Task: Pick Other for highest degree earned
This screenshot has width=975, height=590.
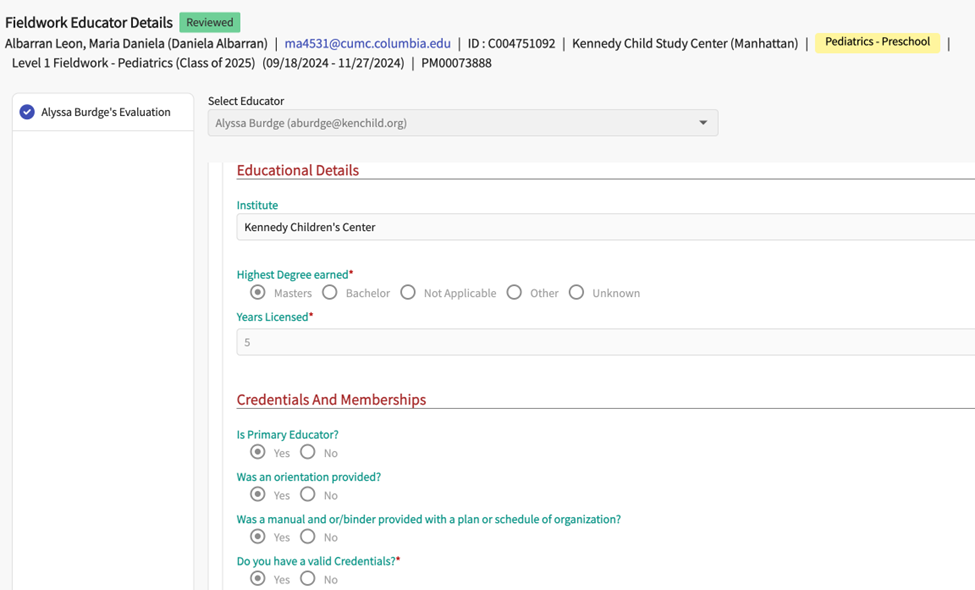Action: (x=514, y=293)
